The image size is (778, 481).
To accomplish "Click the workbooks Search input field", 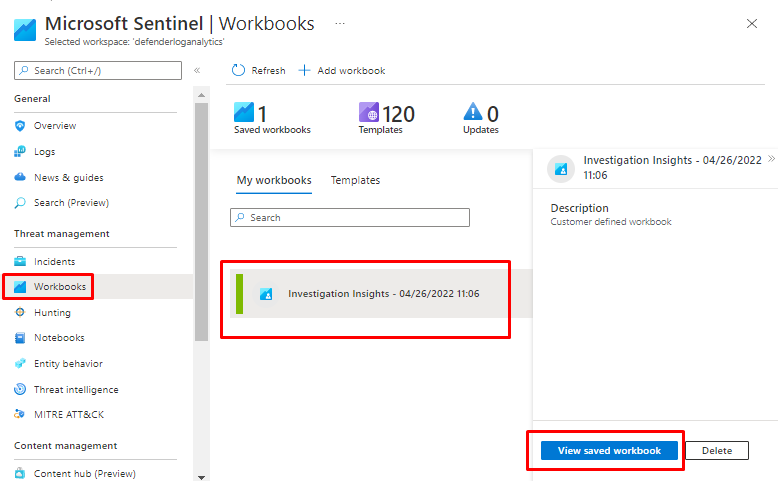I will 350,218.
